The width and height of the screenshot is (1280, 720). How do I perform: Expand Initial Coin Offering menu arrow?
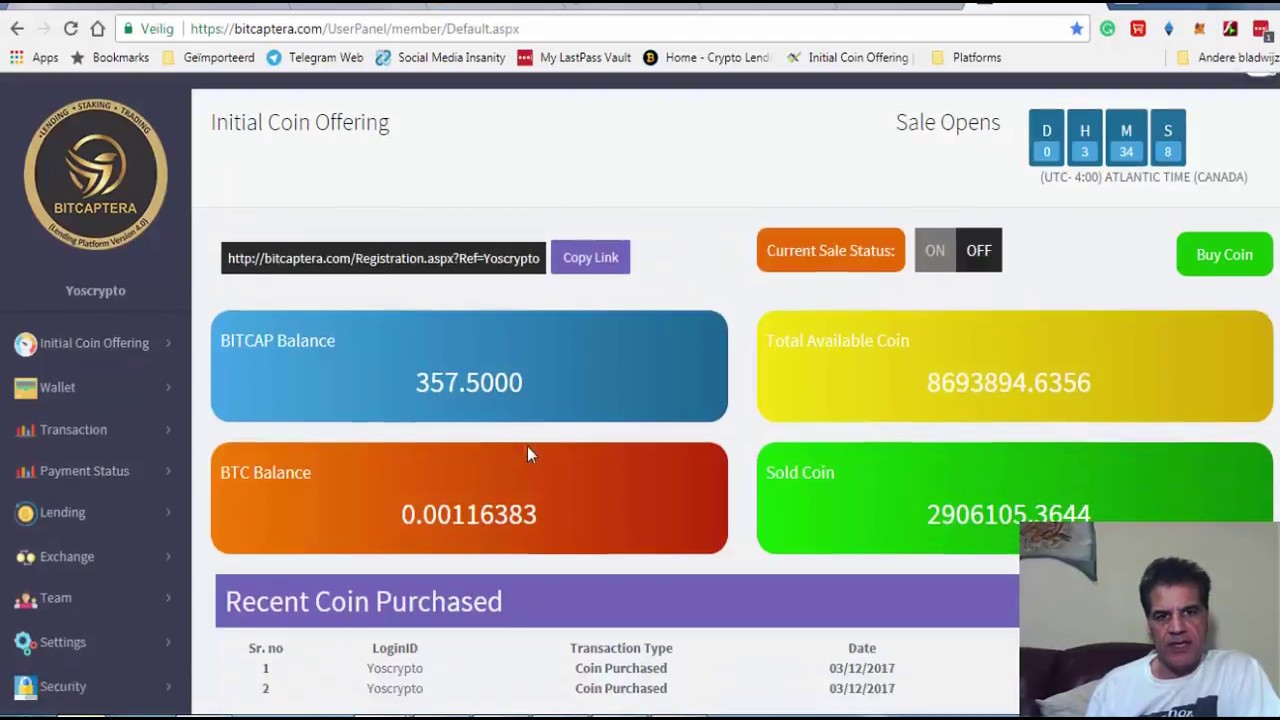point(168,343)
